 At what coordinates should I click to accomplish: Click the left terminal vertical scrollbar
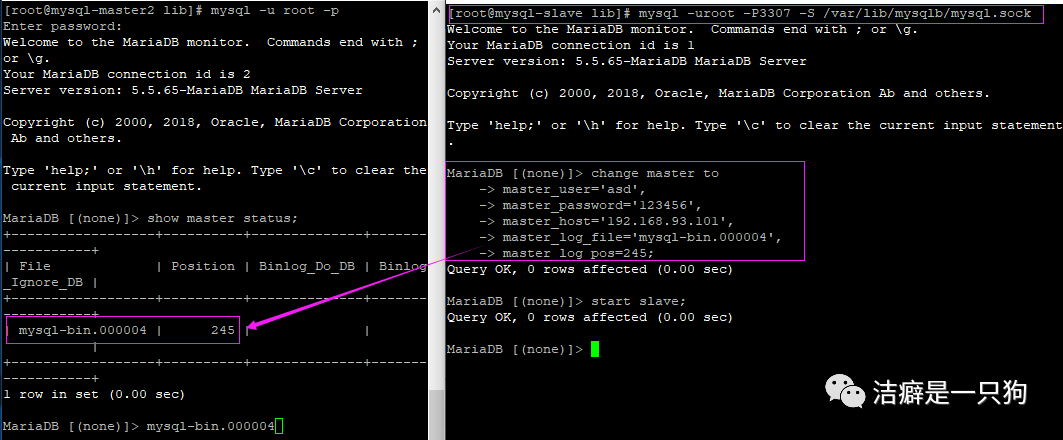click(435, 220)
